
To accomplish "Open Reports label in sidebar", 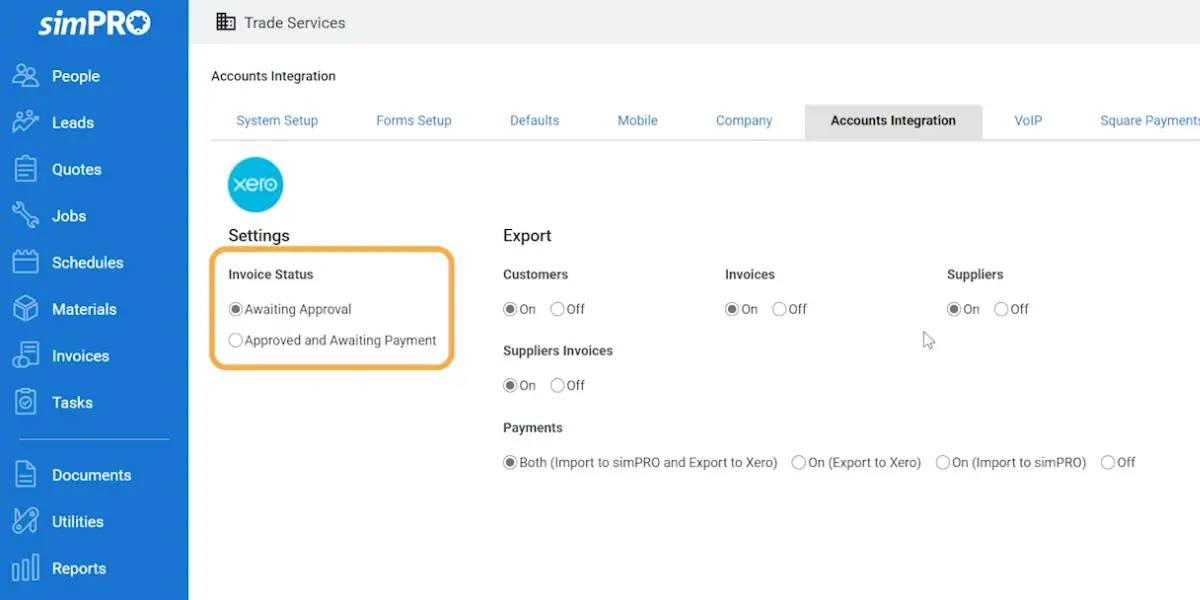I will coord(79,568).
